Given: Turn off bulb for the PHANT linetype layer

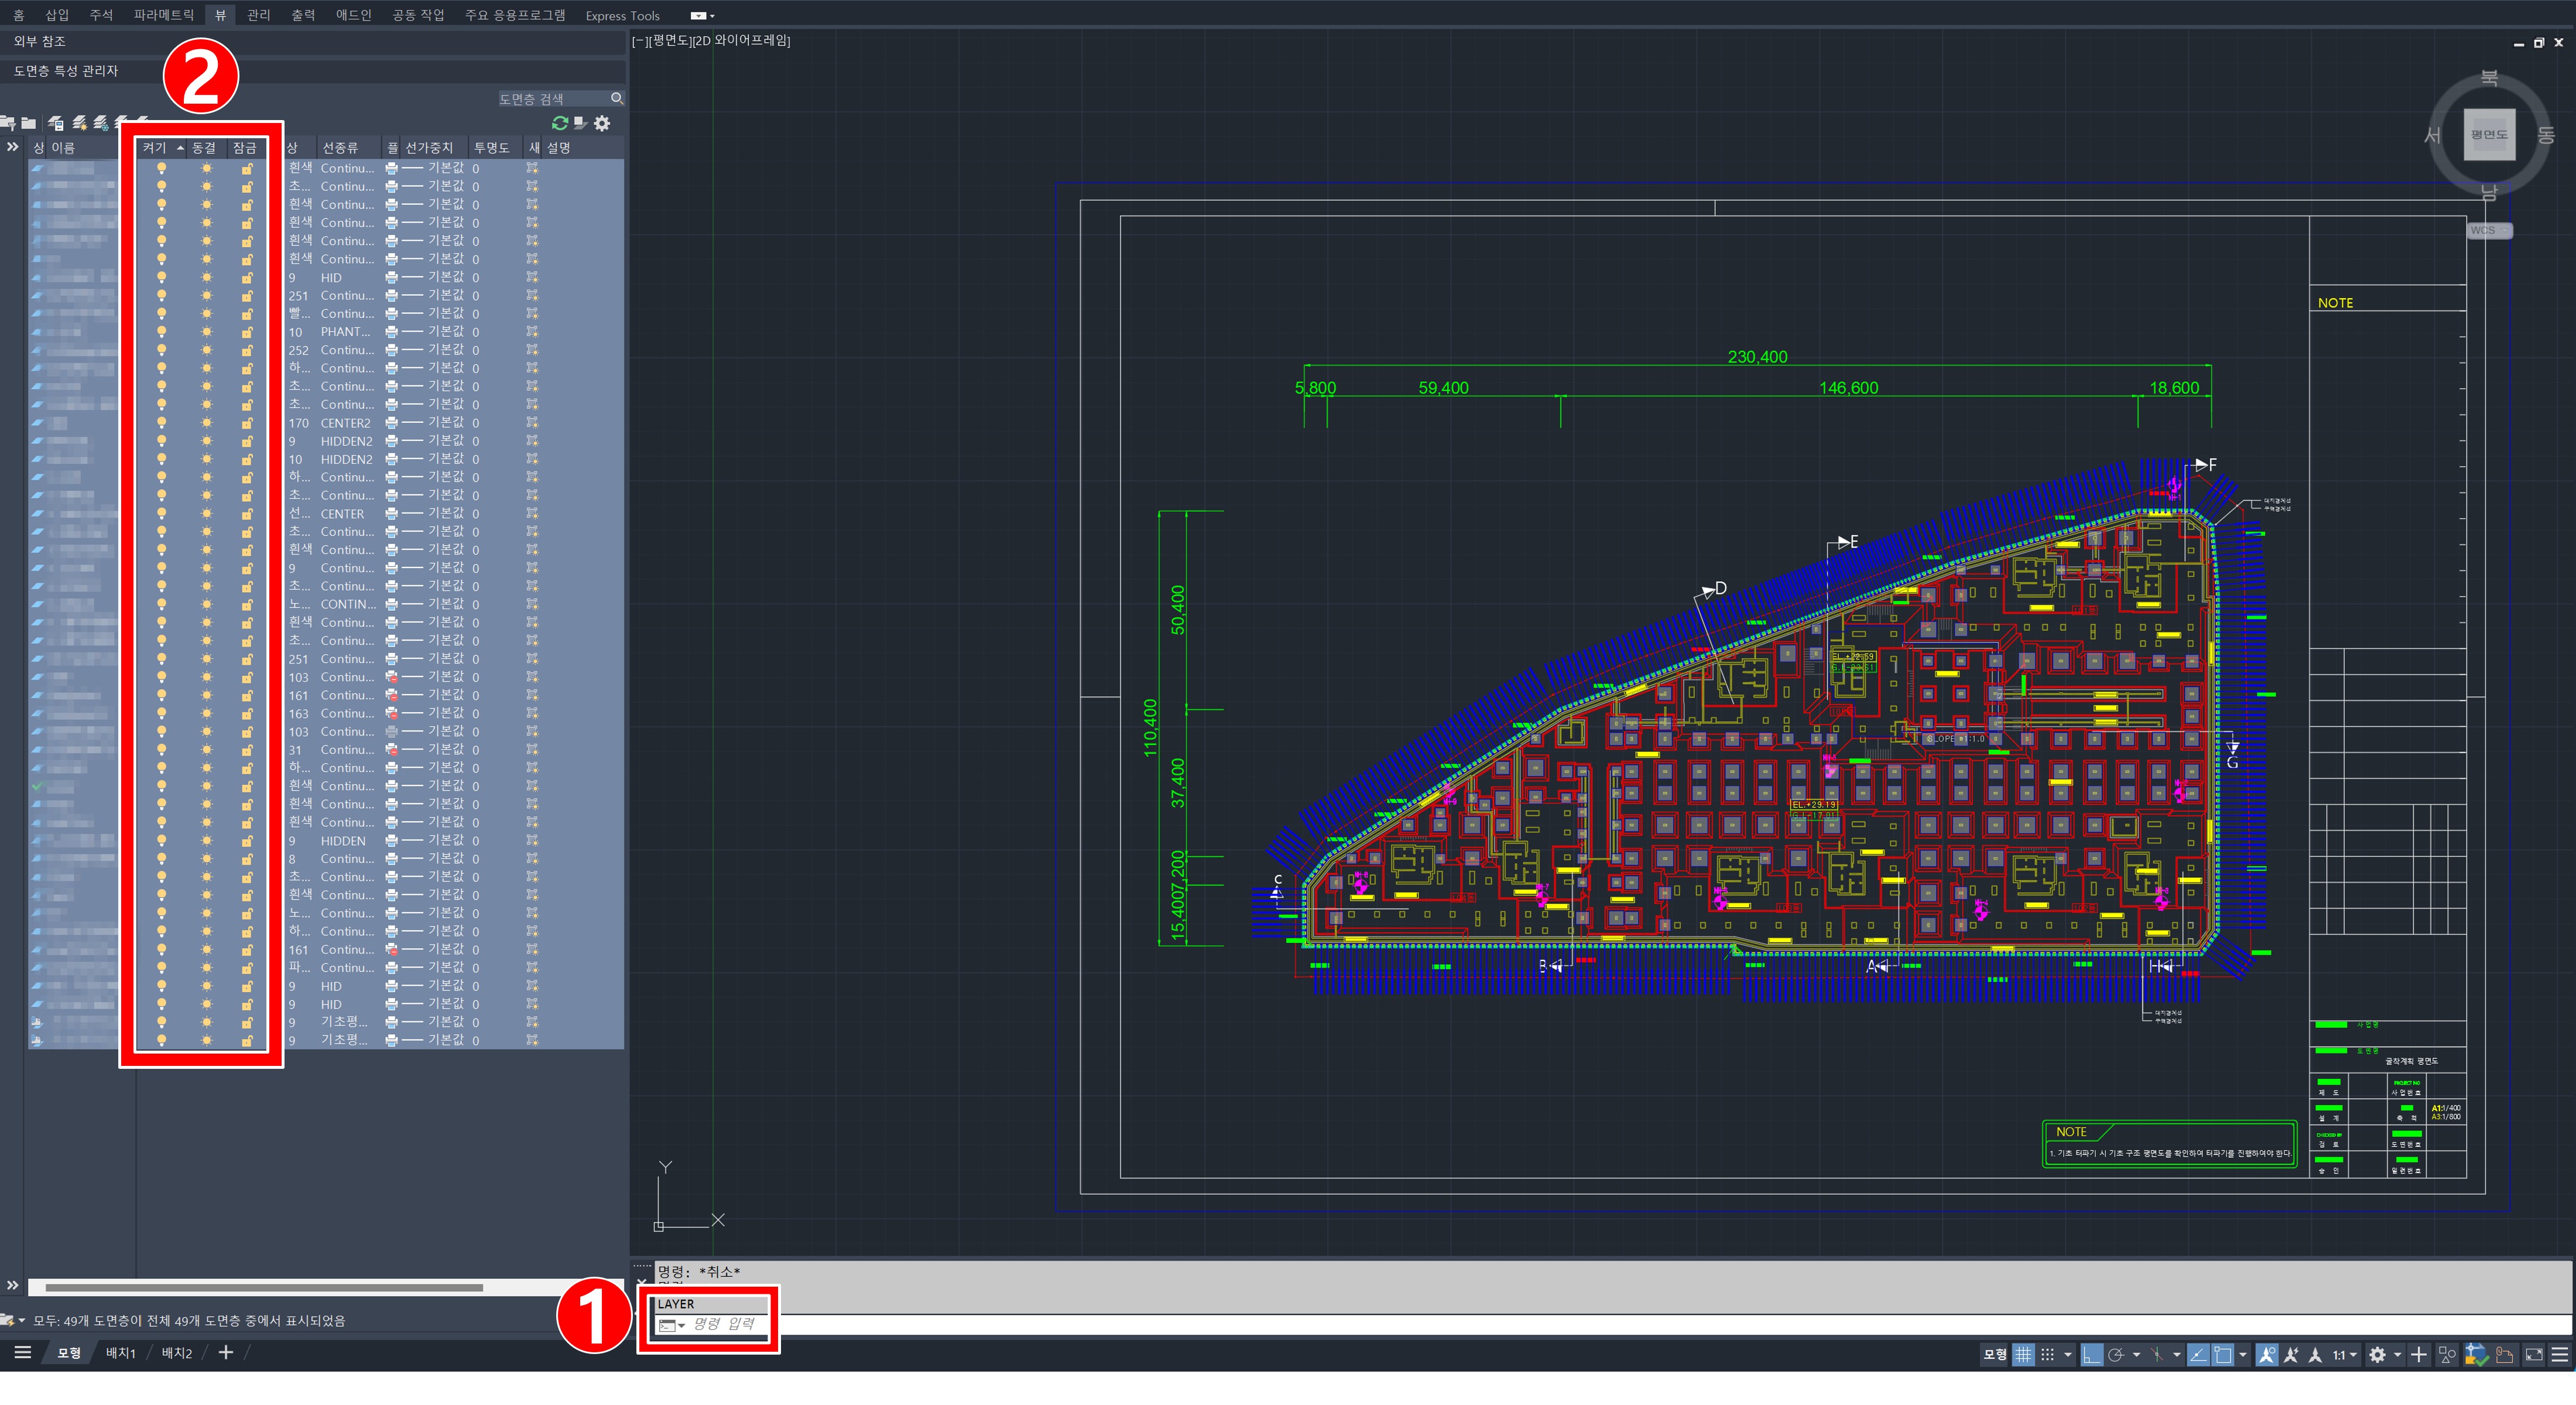Looking at the screenshot, I should point(161,332).
